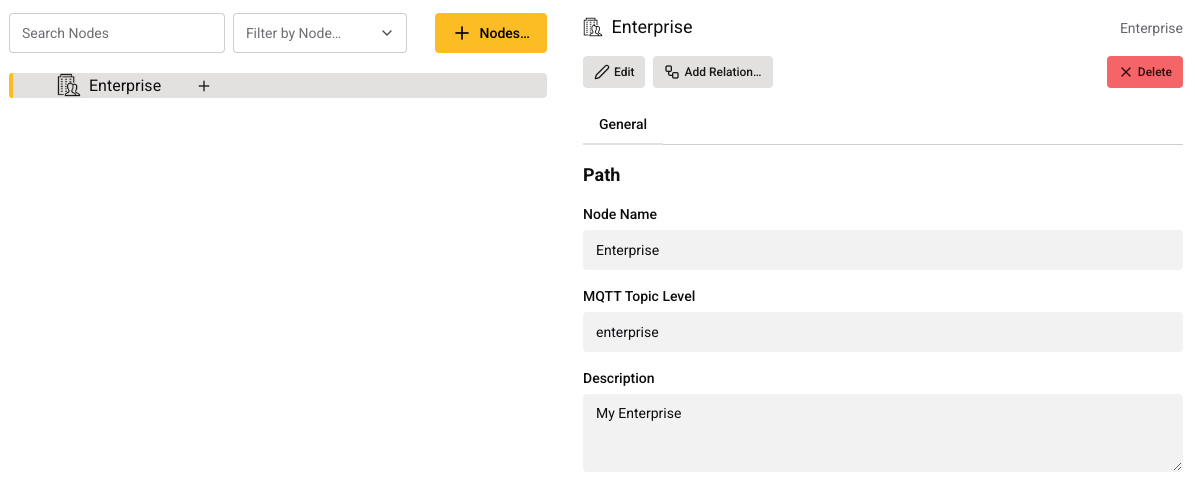This screenshot has height=481, width=1195.
Task: Focus the Search Nodes input field
Action: (116, 33)
